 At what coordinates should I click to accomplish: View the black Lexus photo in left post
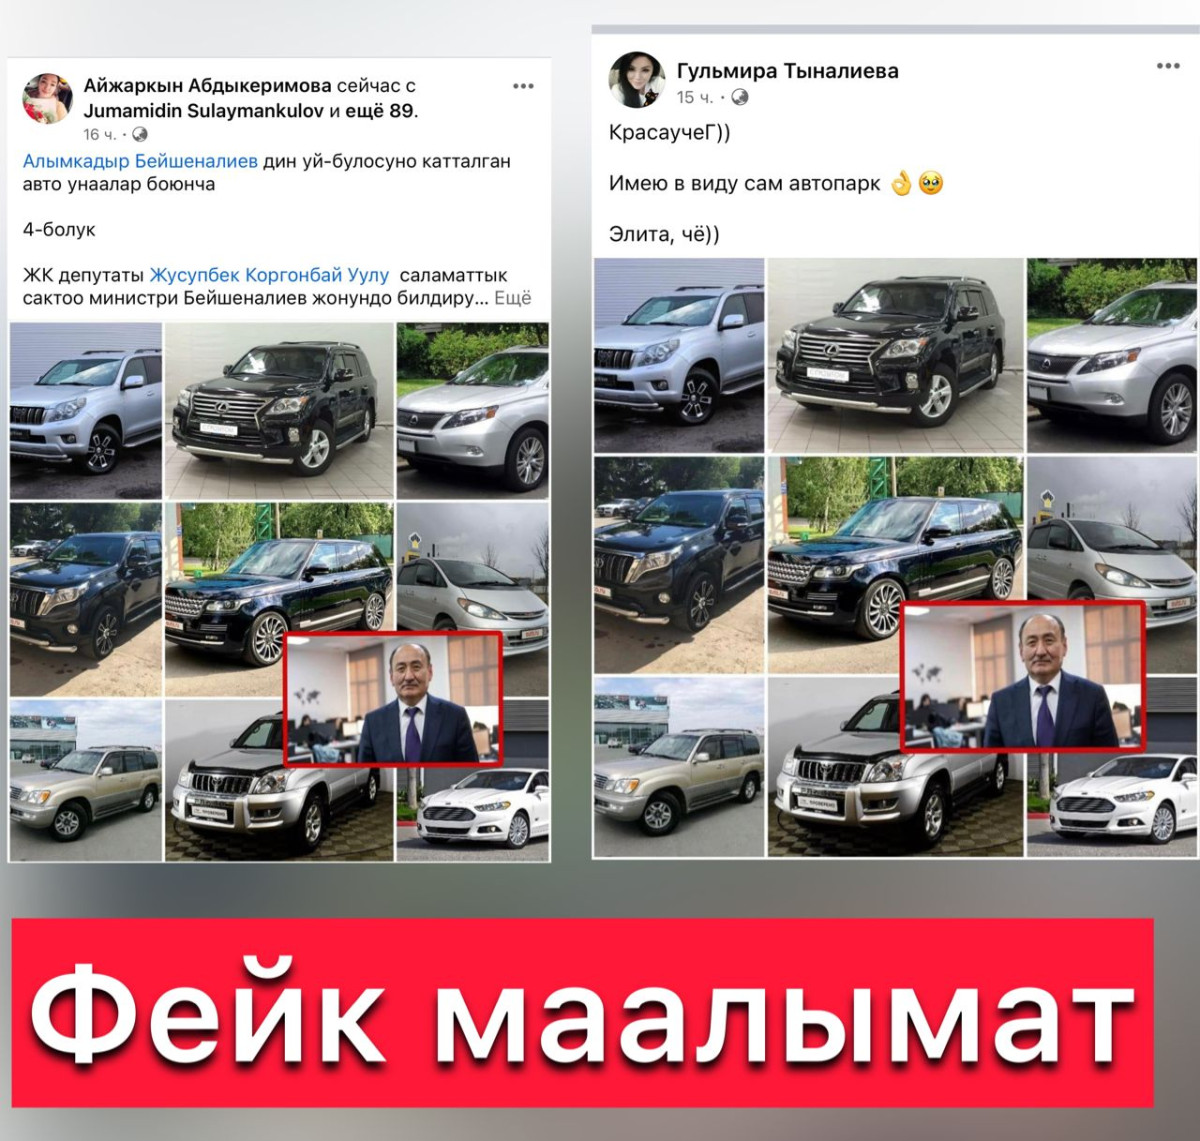click(x=279, y=411)
